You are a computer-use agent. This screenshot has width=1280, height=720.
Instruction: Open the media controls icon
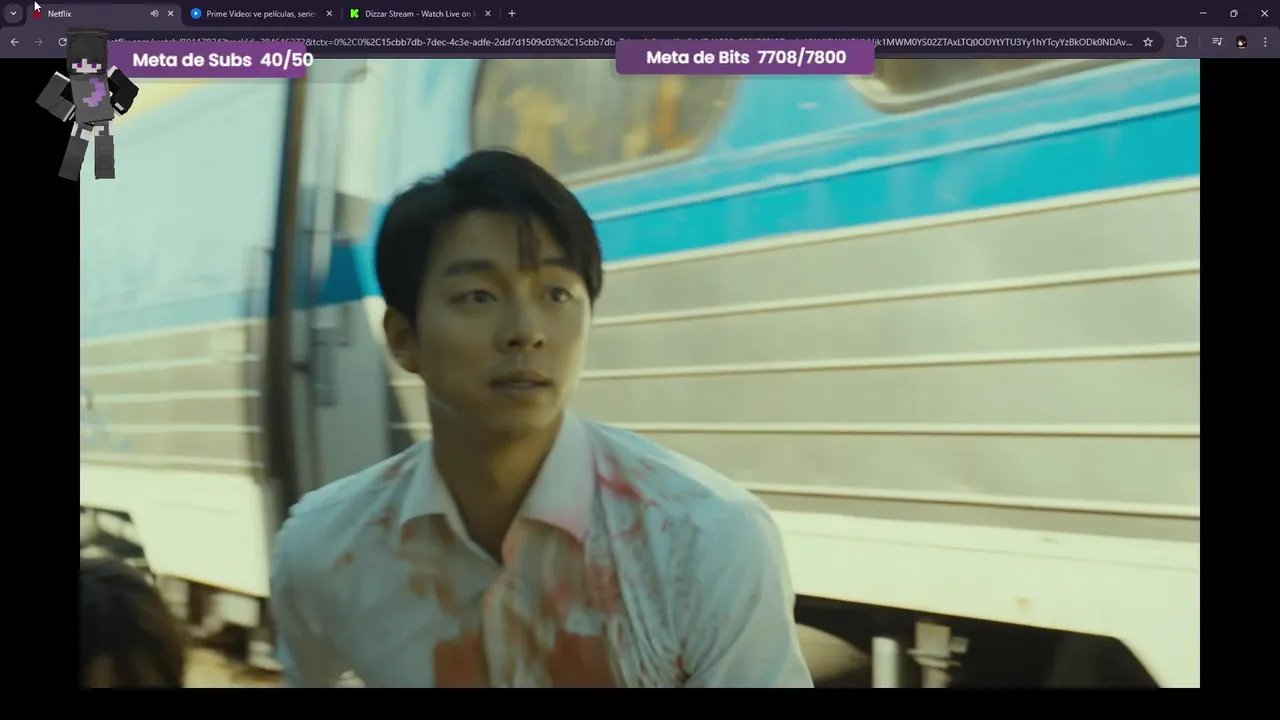1217,42
